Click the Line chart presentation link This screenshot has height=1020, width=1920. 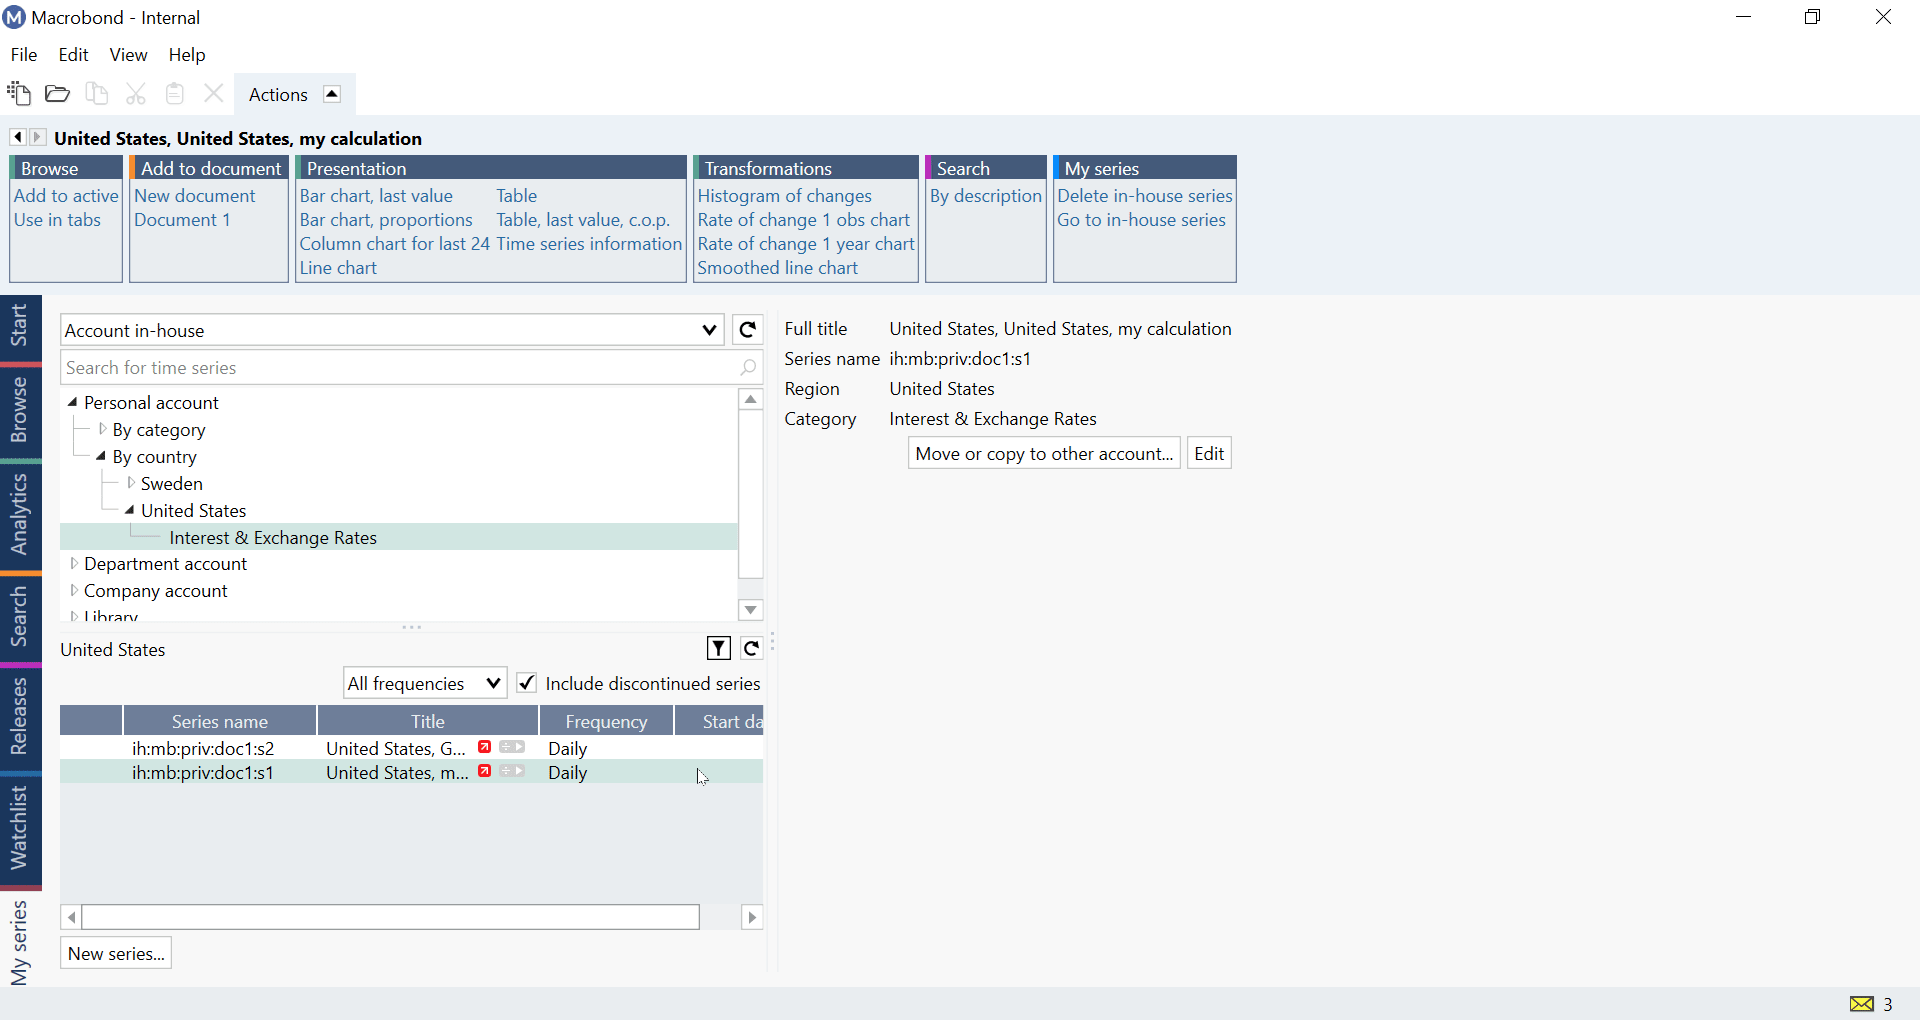338,268
